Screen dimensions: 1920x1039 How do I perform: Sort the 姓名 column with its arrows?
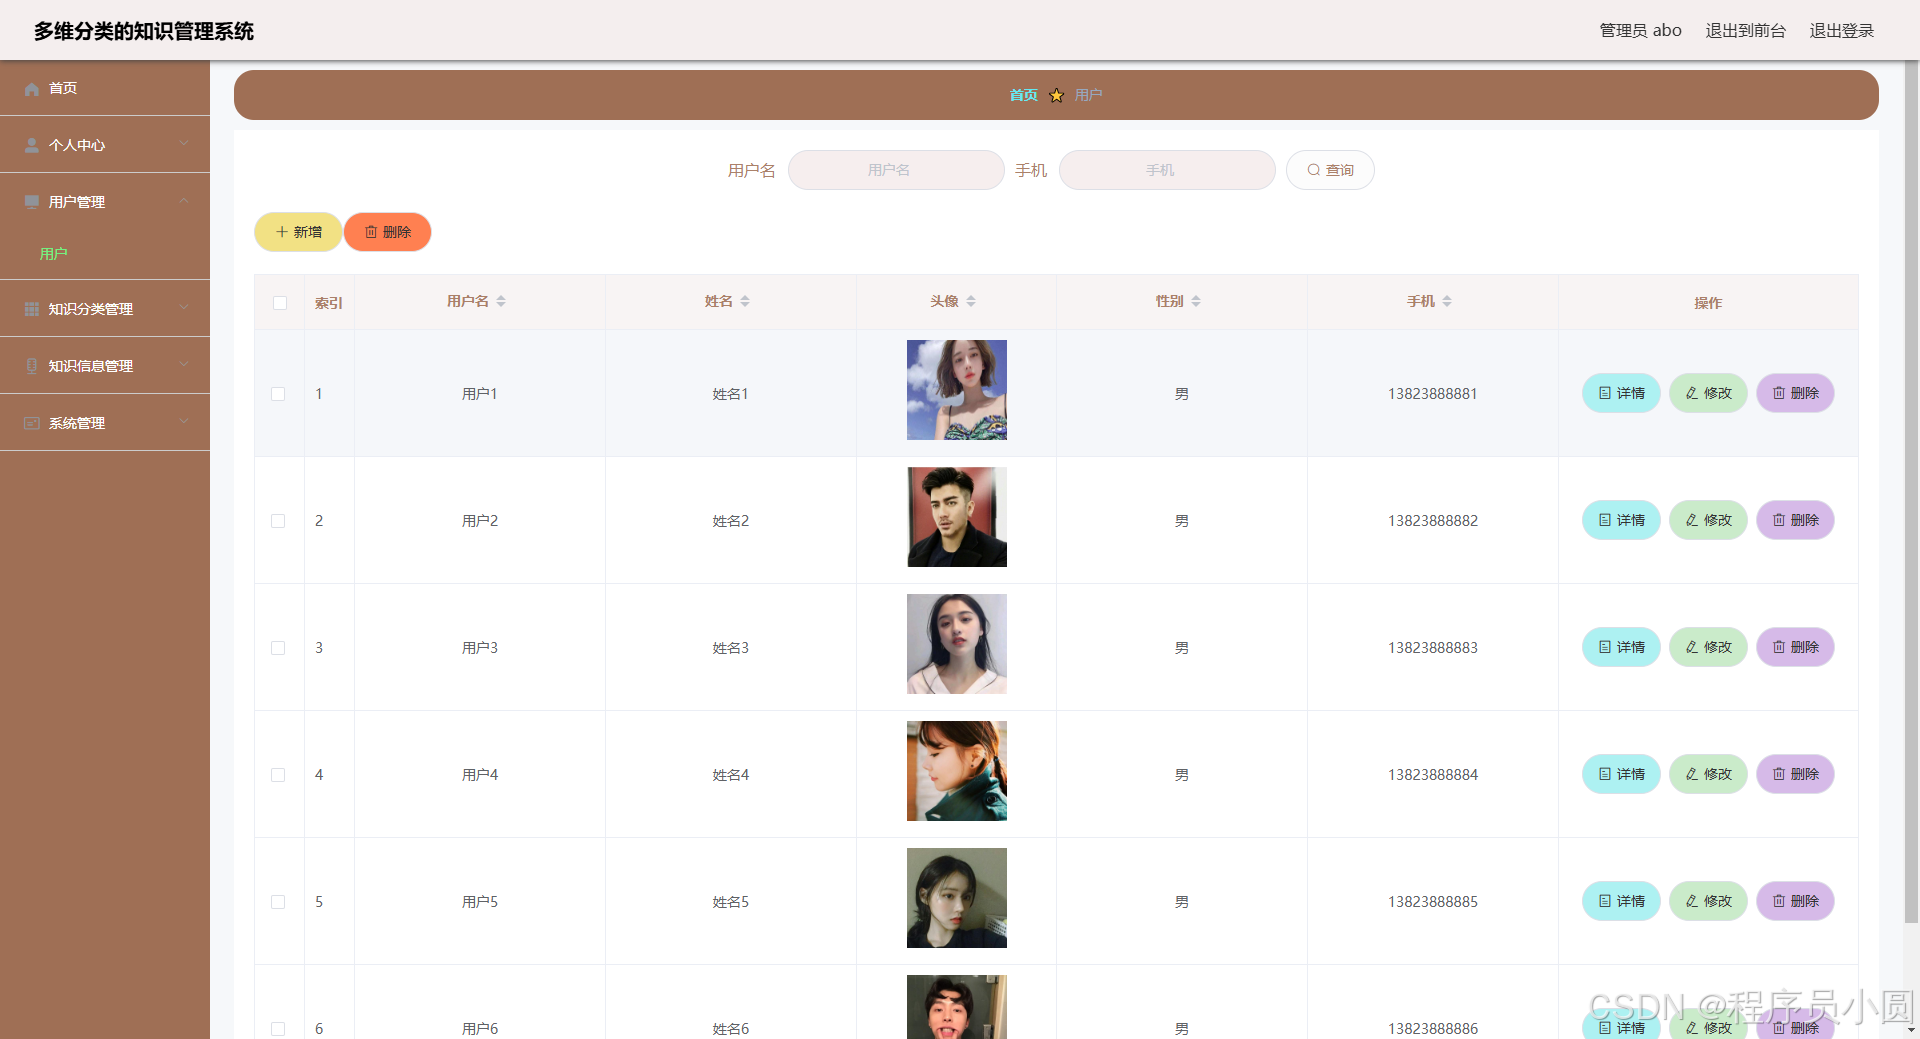(745, 301)
